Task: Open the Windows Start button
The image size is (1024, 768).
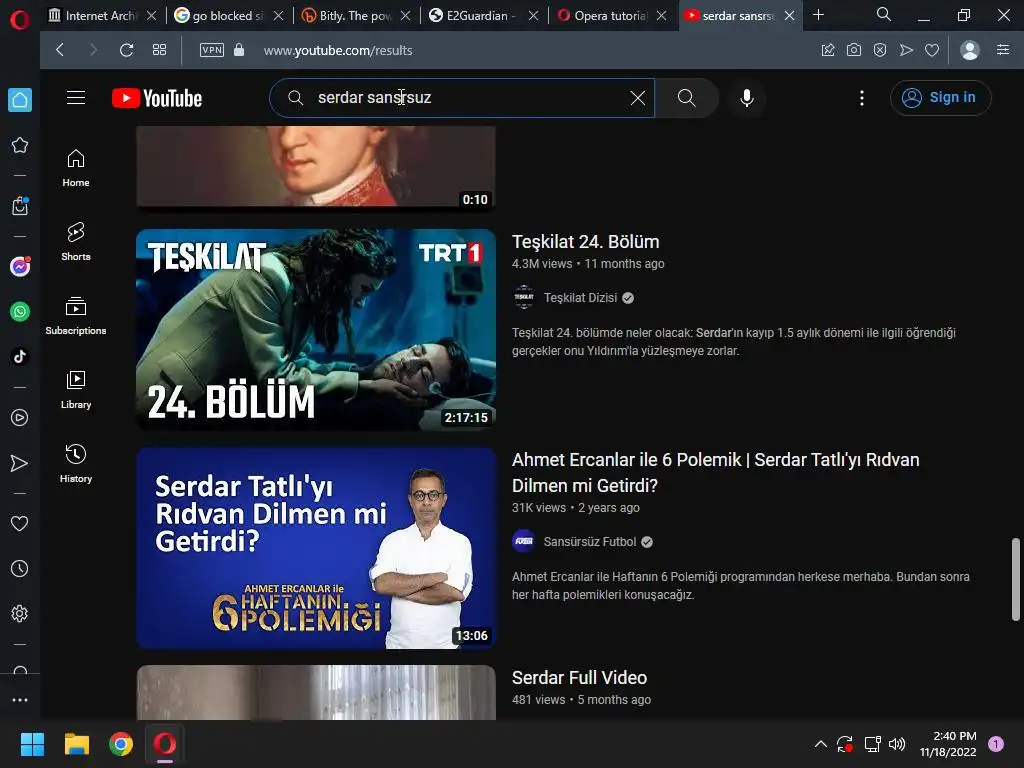Action: pos(32,744)
